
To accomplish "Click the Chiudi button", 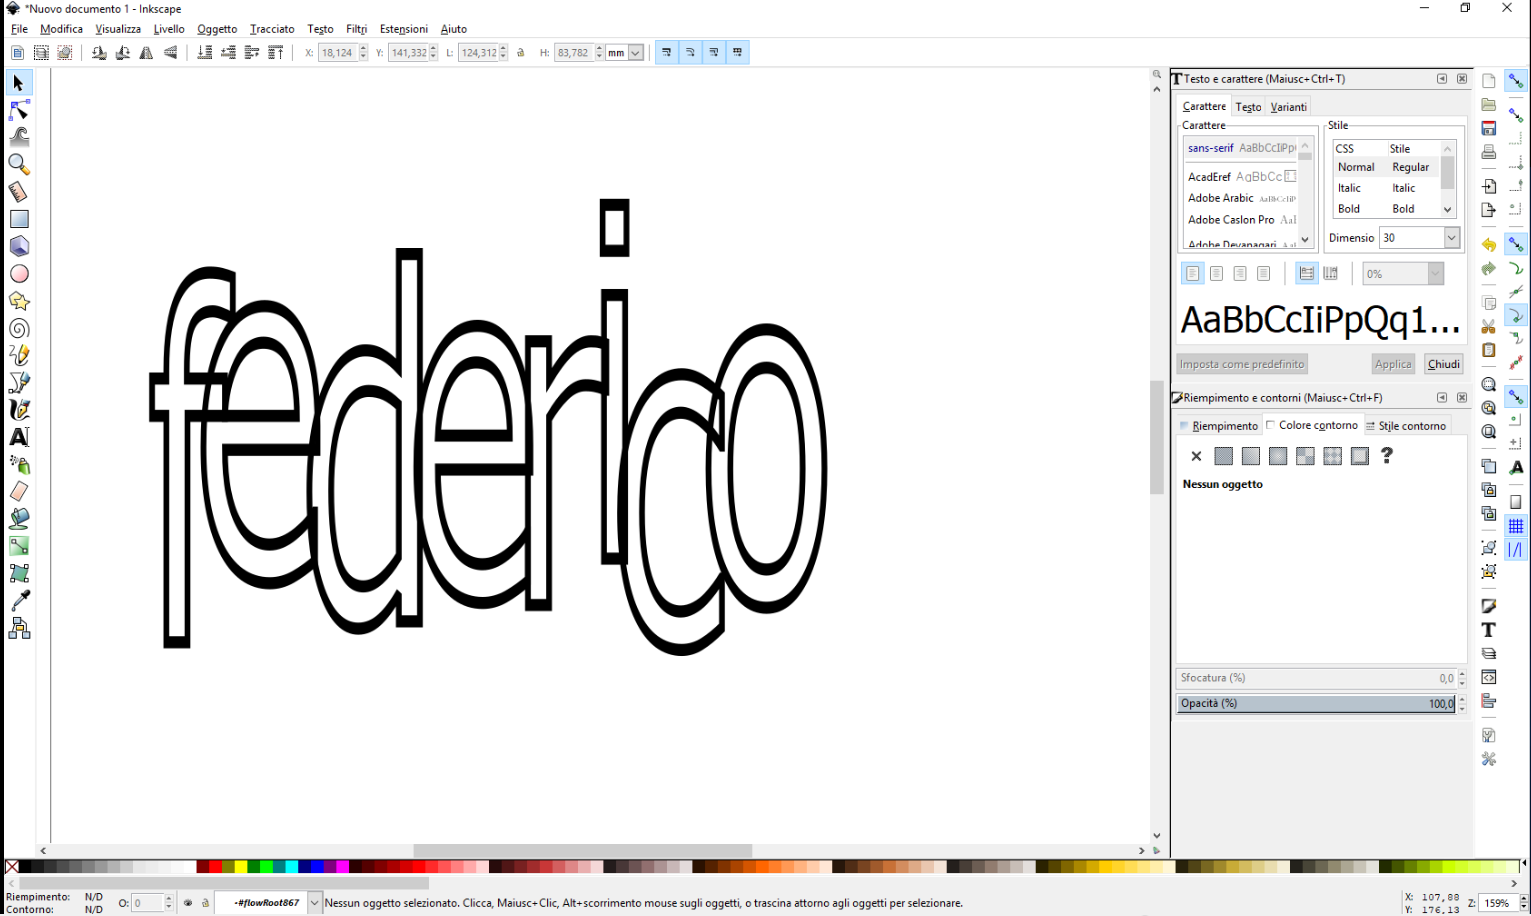I will pos(1443,364).
